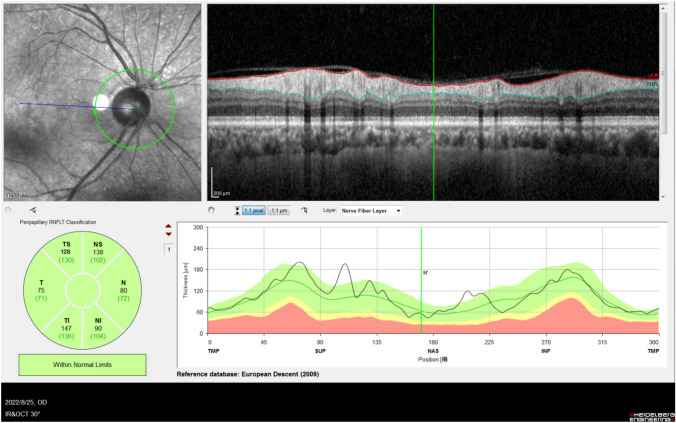Click the red down arrow beside thickness chart
Screen dimensions: 676x423
pyautogui.click(x=168, y=236)
